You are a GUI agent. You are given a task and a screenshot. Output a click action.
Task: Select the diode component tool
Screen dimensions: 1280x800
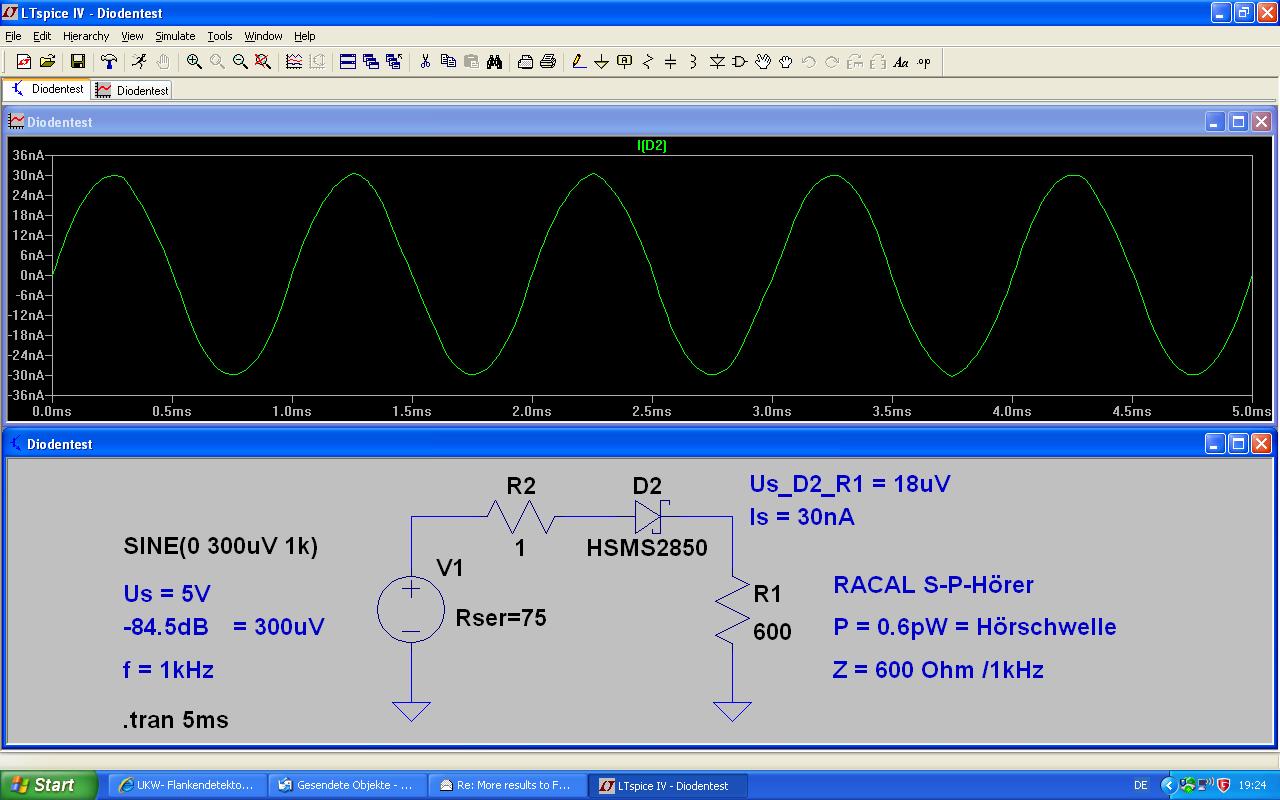click(x=717, y=62)
